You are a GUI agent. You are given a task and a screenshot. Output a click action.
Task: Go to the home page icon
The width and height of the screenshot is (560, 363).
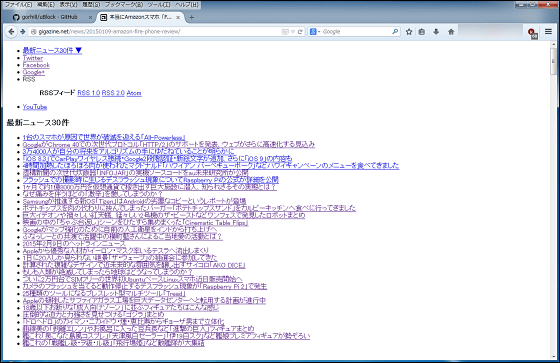pos(451,32)
